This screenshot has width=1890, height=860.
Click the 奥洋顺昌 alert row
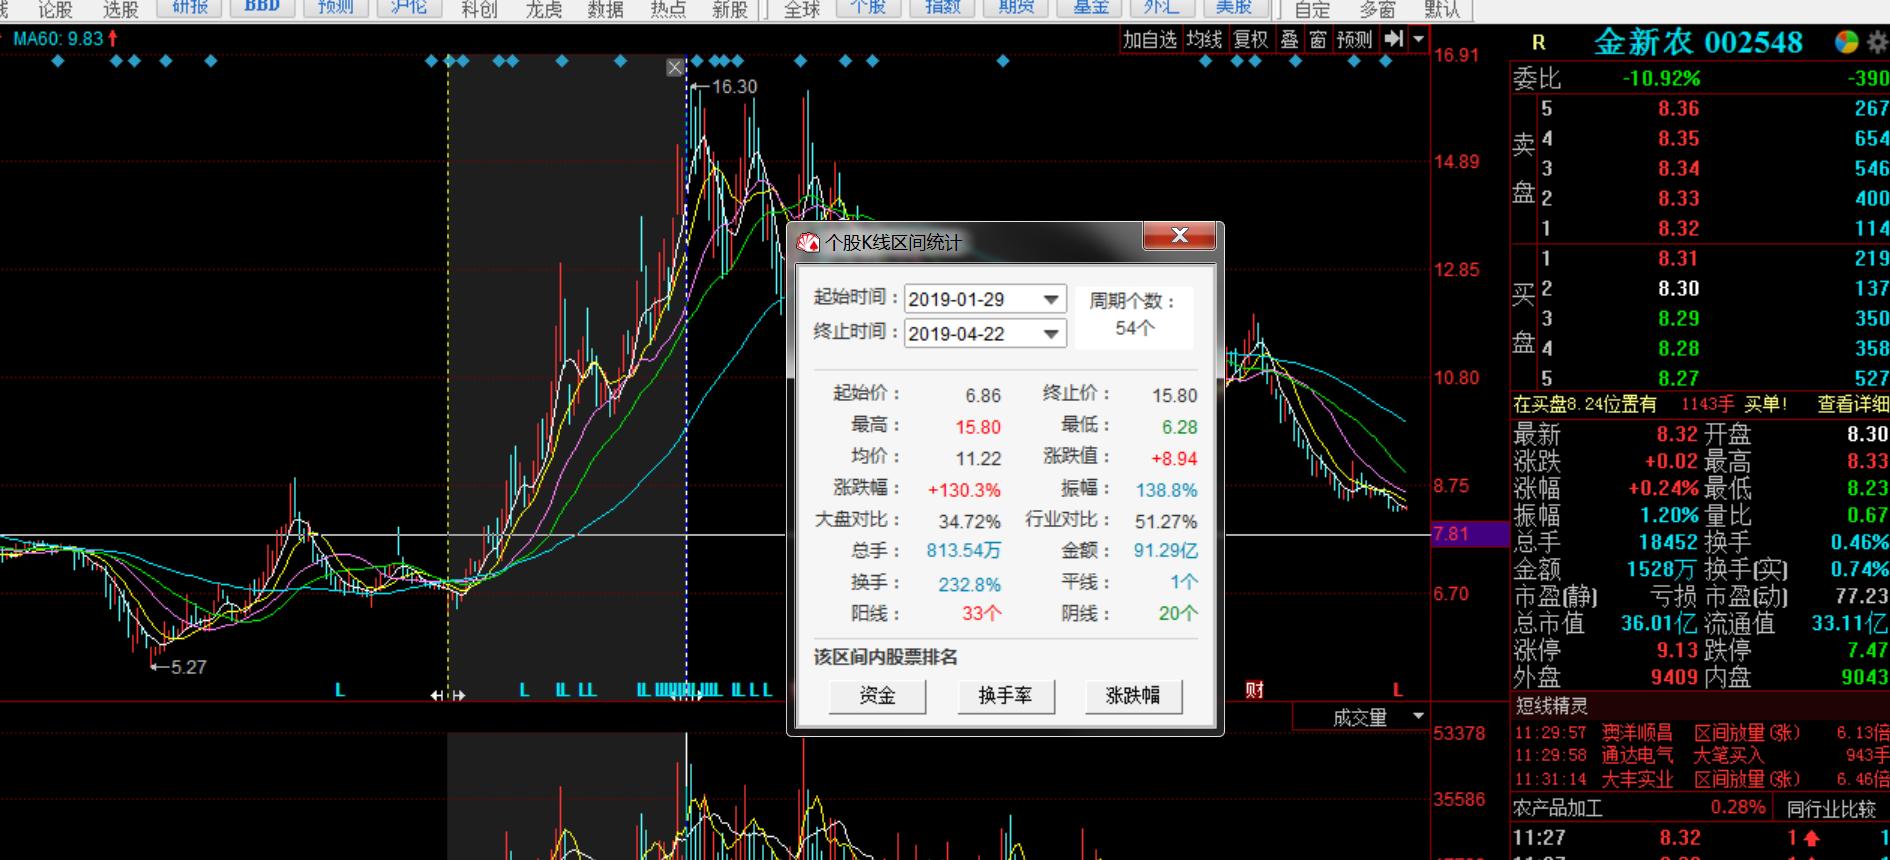(x=1700, y=733)
